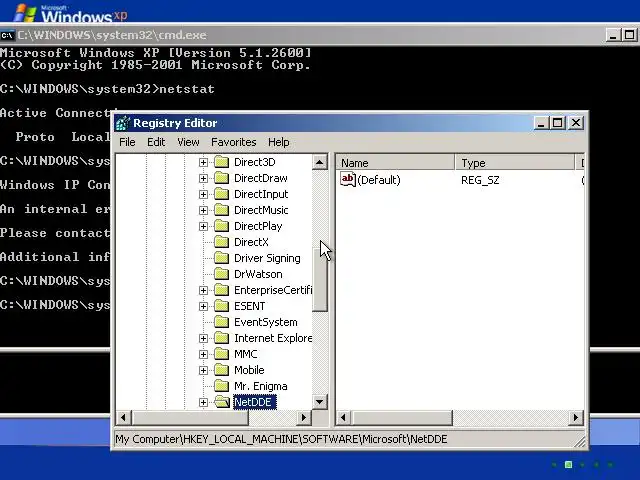Screen dimensions: 640x480
Task: Click the EnterpriseCertificates folder icon
Action: [x=222, y=290]
